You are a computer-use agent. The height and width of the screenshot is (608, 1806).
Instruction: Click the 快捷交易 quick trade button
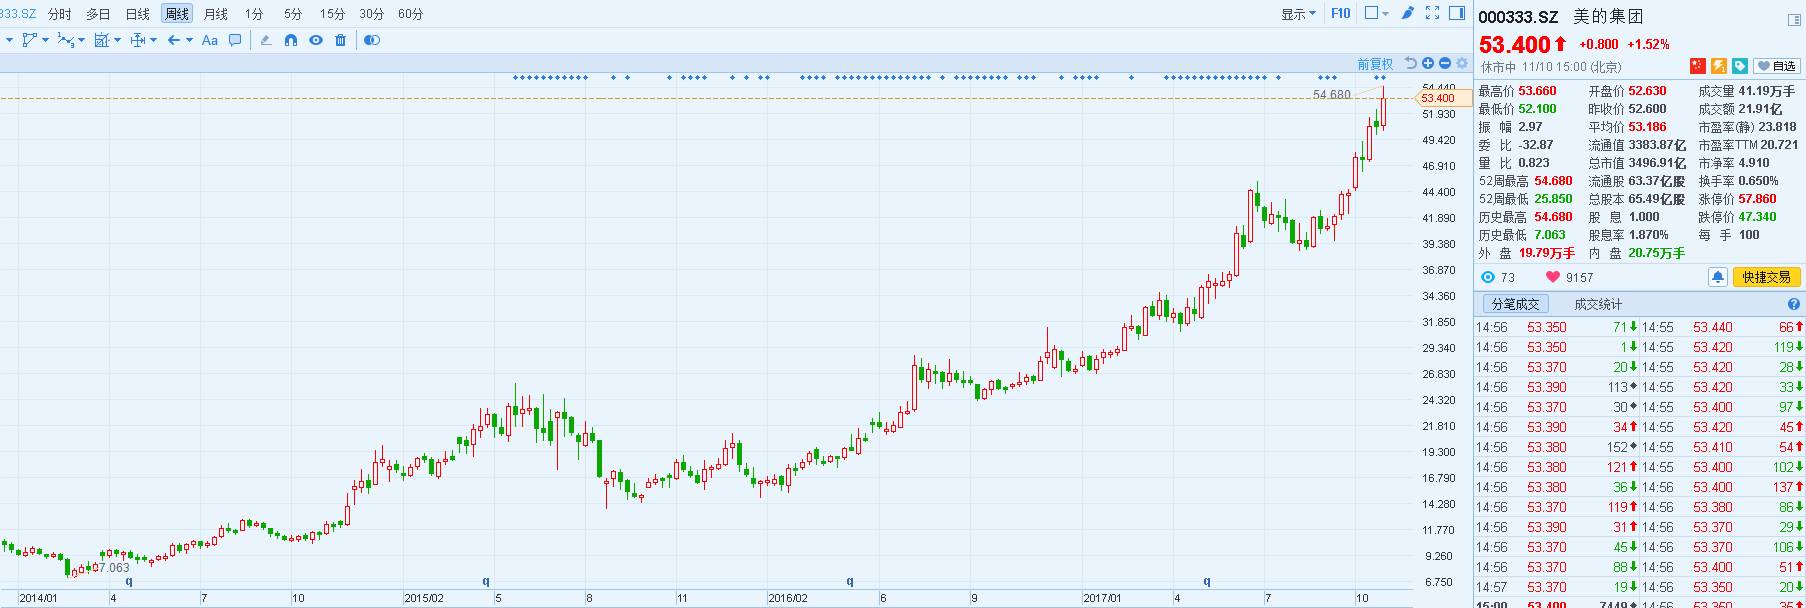[x=1766, y=277]
